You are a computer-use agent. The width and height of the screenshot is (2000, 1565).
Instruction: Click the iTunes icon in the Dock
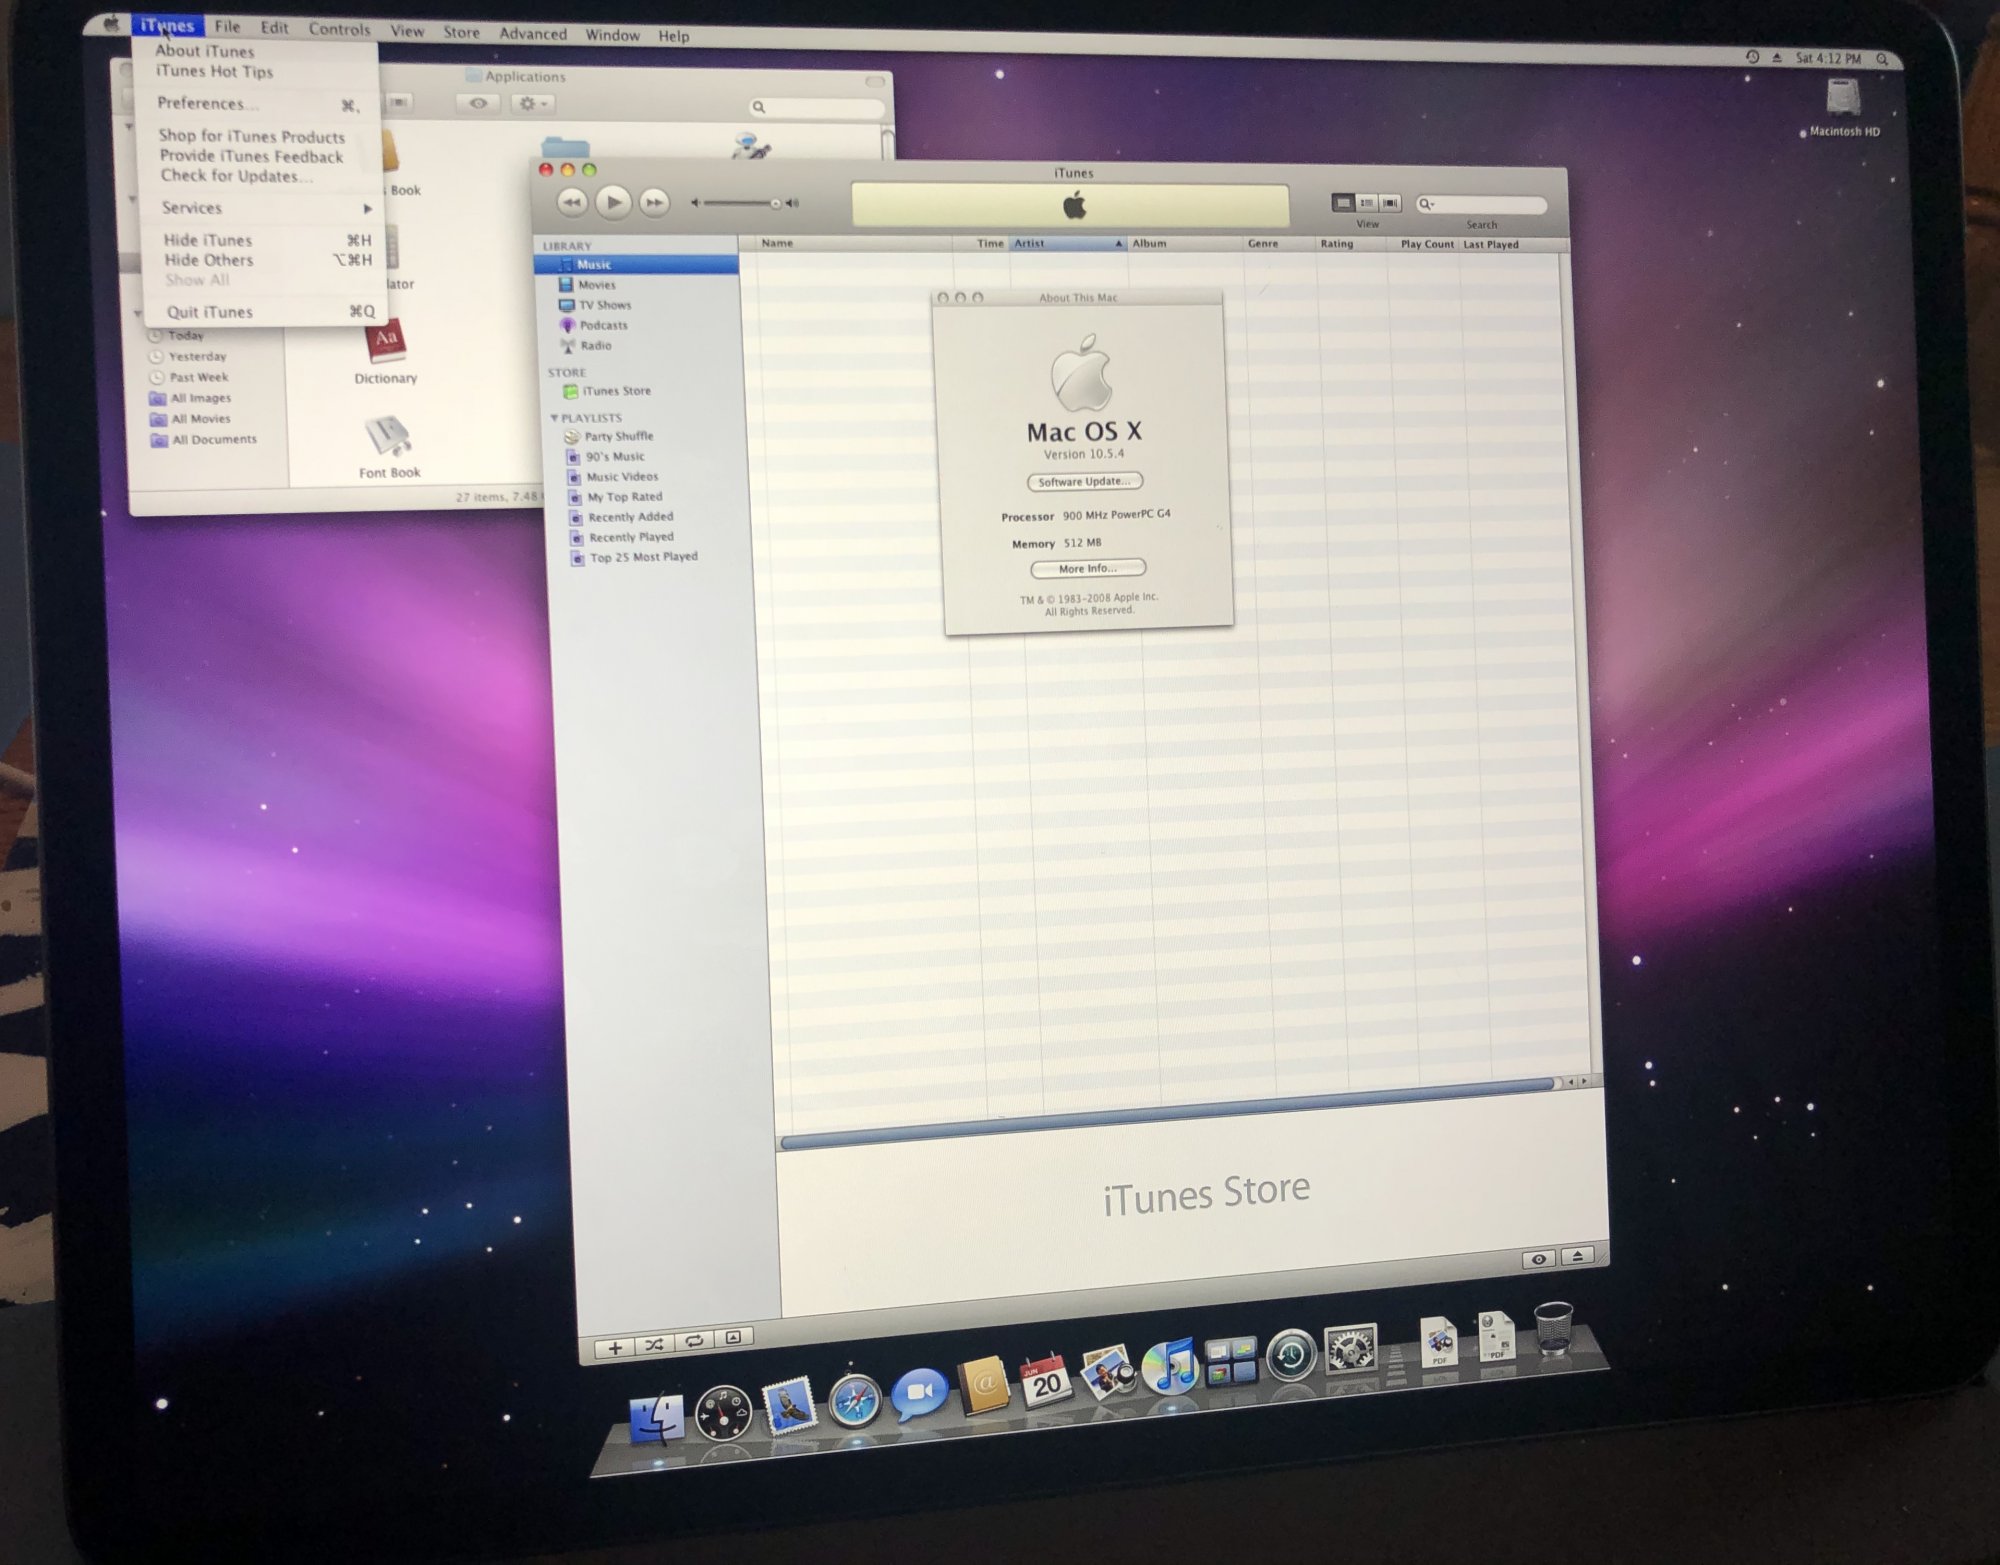click(1170, 1368)
